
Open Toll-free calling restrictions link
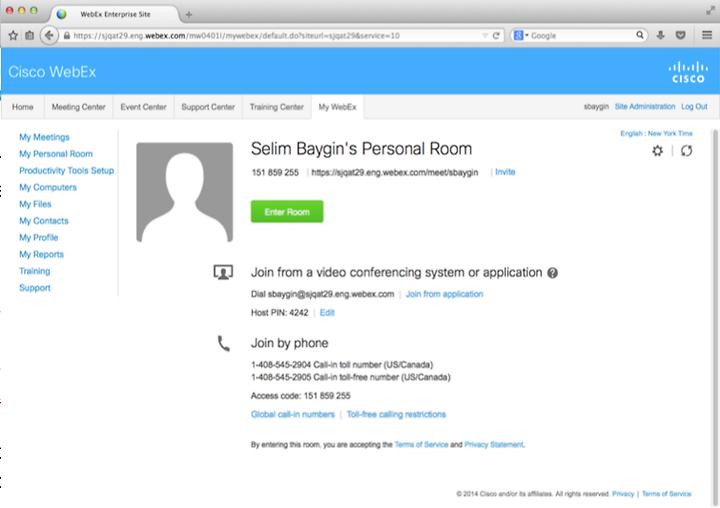pyautogui.click(x=396, y=414)
